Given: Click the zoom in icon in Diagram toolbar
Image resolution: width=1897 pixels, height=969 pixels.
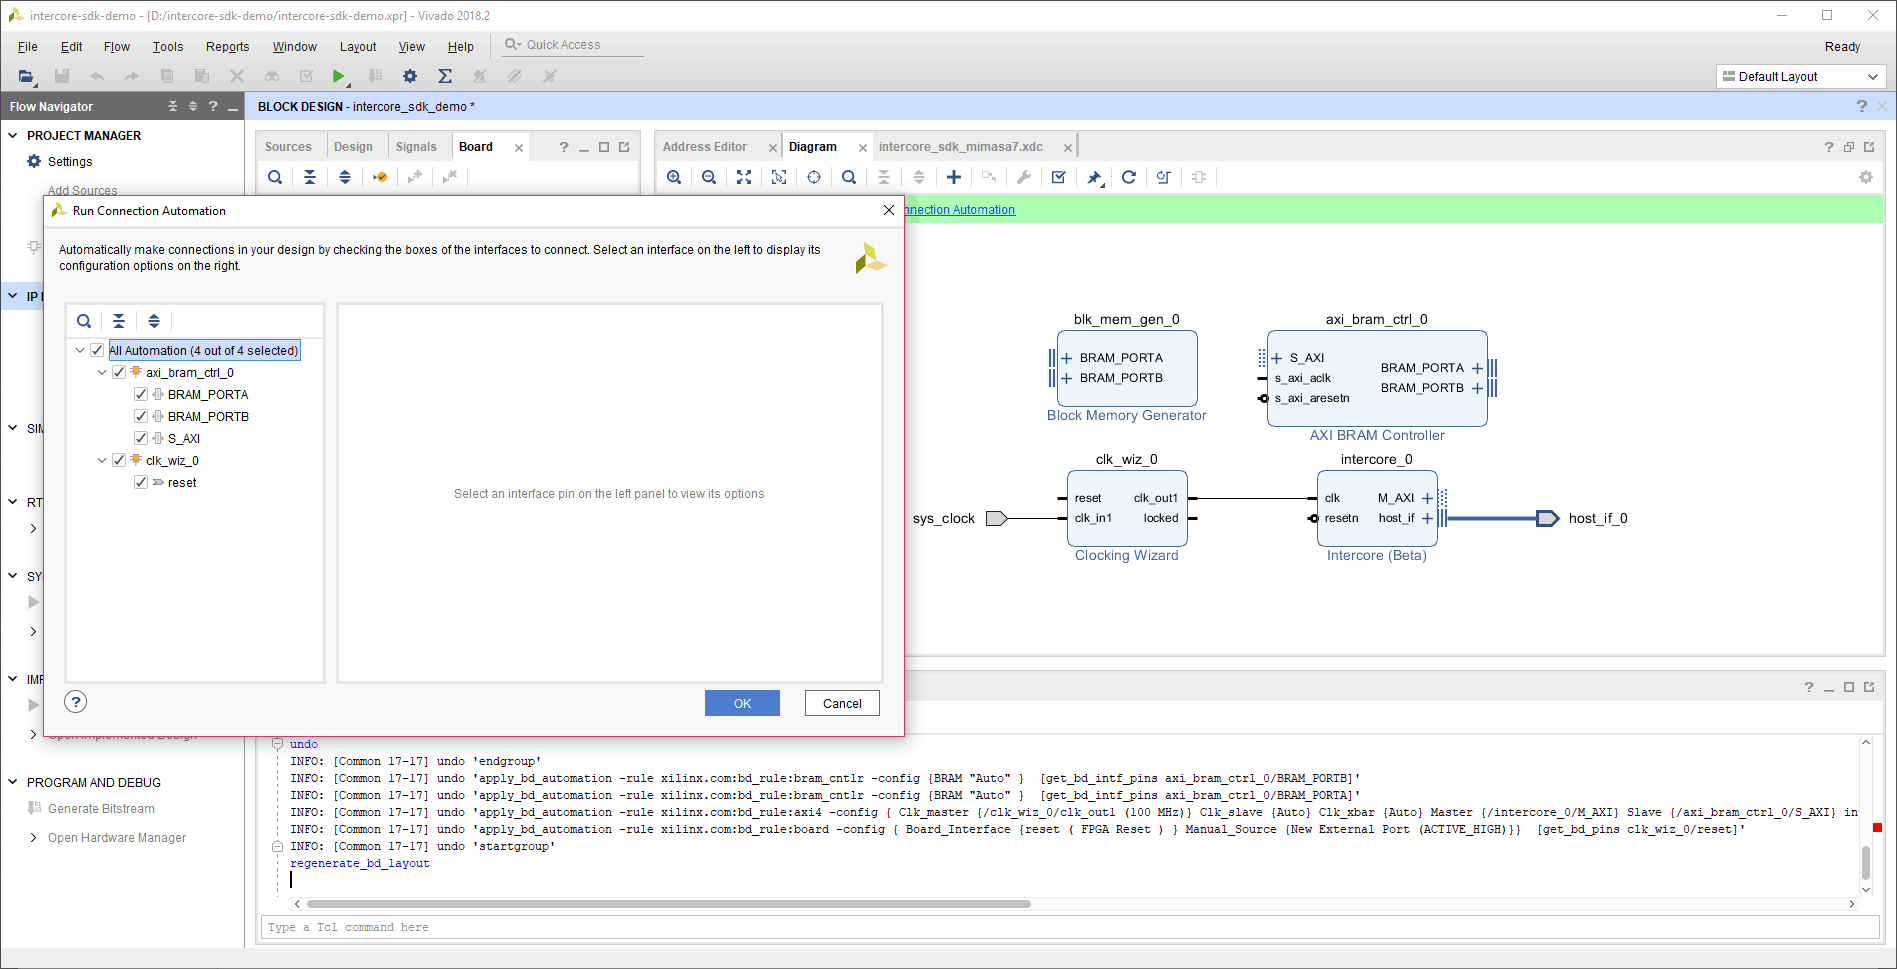Looking at the screenshot, I should 674,177.
